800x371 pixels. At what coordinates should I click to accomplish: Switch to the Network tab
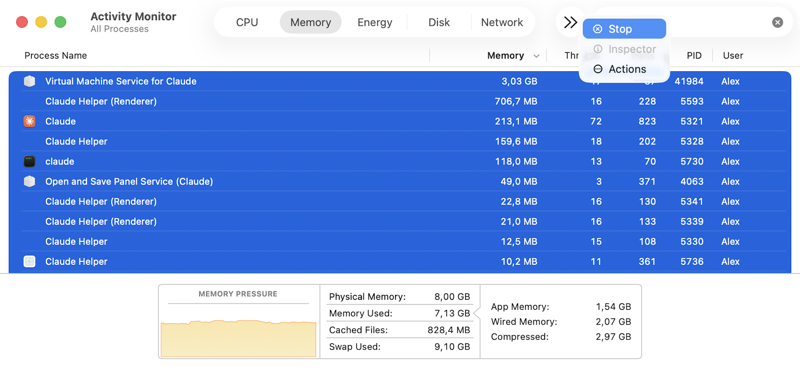click(502, 22)
